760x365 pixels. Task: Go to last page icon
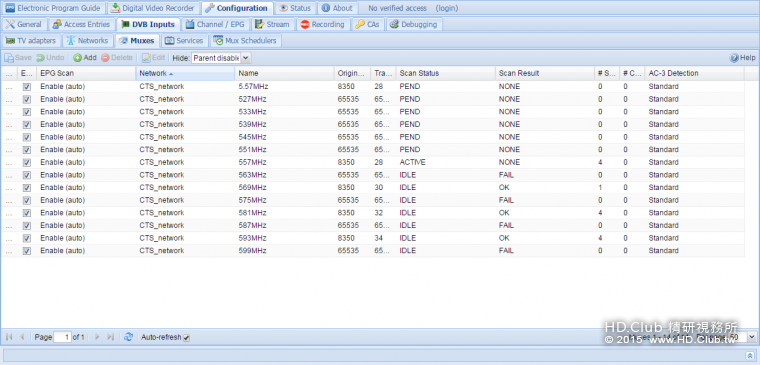[x=110, y=337]
